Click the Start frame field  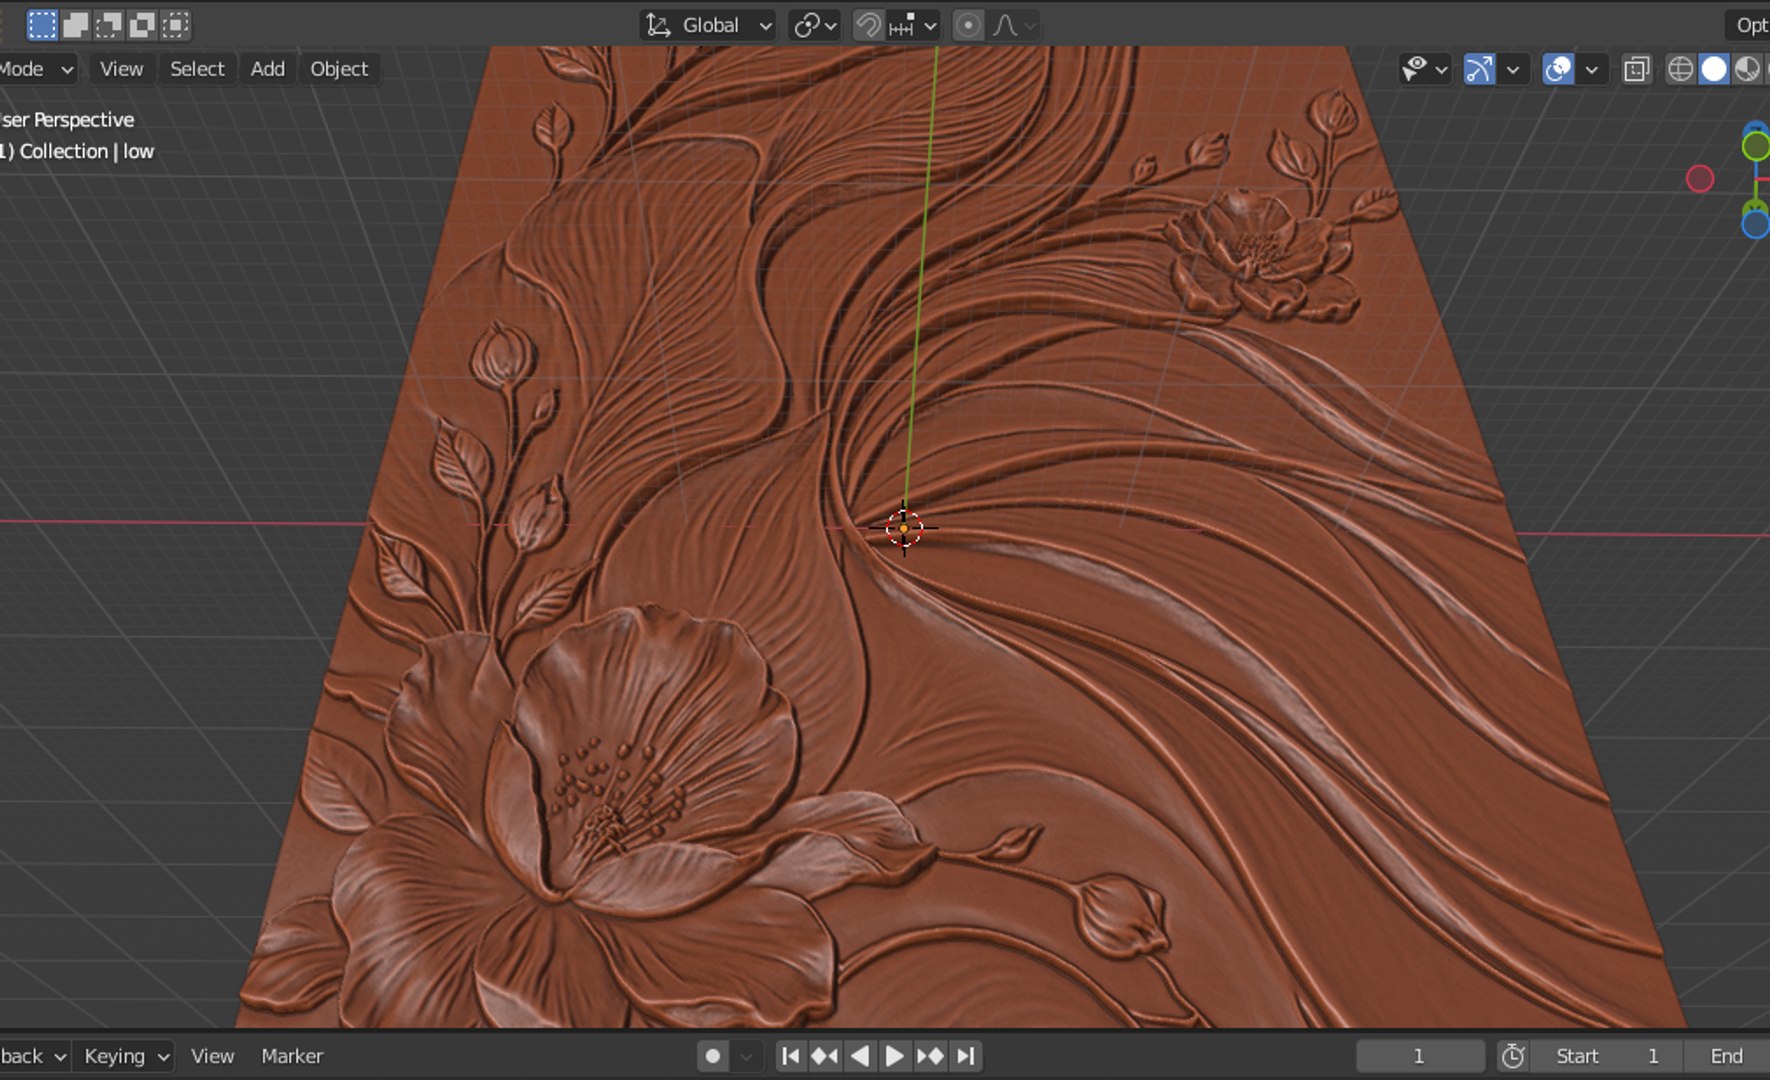coord(1607,1056)
